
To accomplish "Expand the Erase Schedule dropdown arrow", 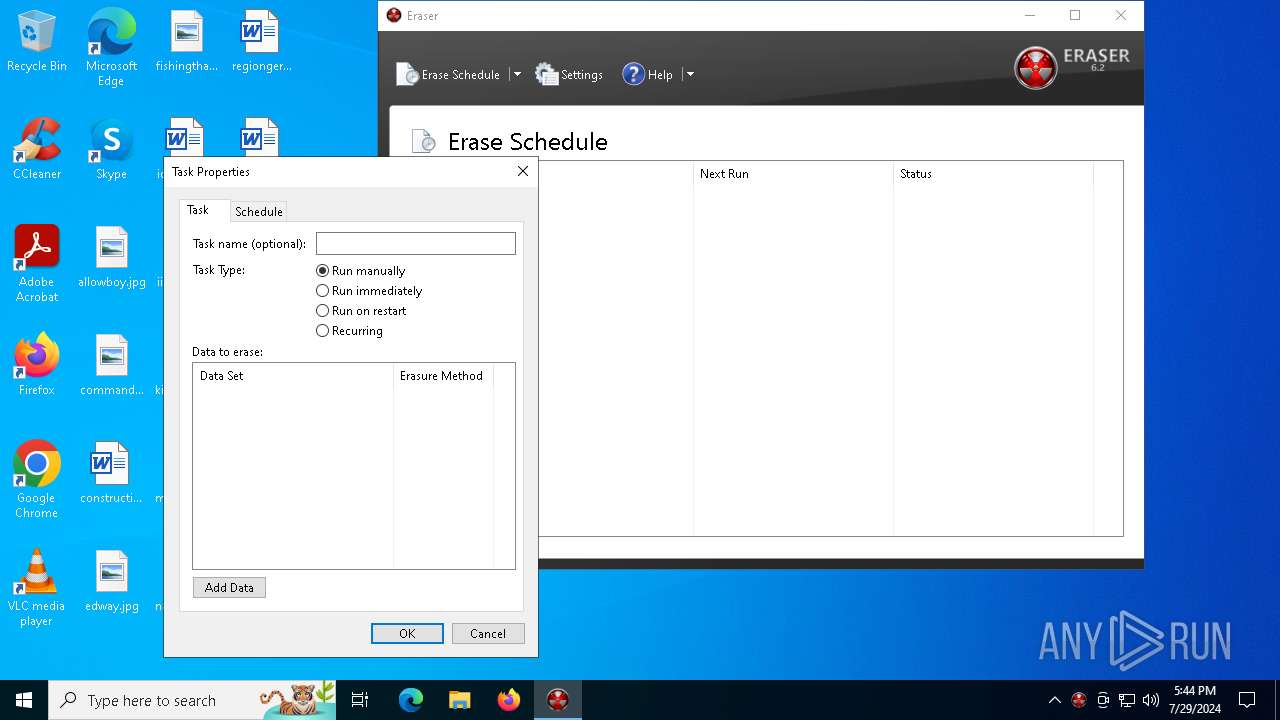I will pos(517,75).
